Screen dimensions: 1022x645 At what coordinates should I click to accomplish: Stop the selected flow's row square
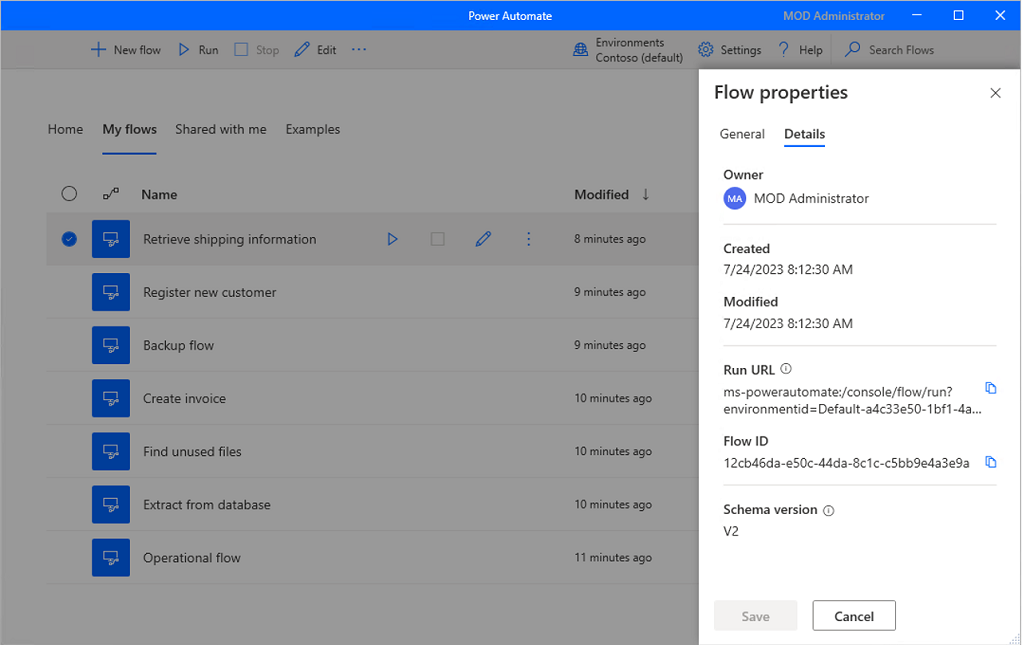[437, 239]
